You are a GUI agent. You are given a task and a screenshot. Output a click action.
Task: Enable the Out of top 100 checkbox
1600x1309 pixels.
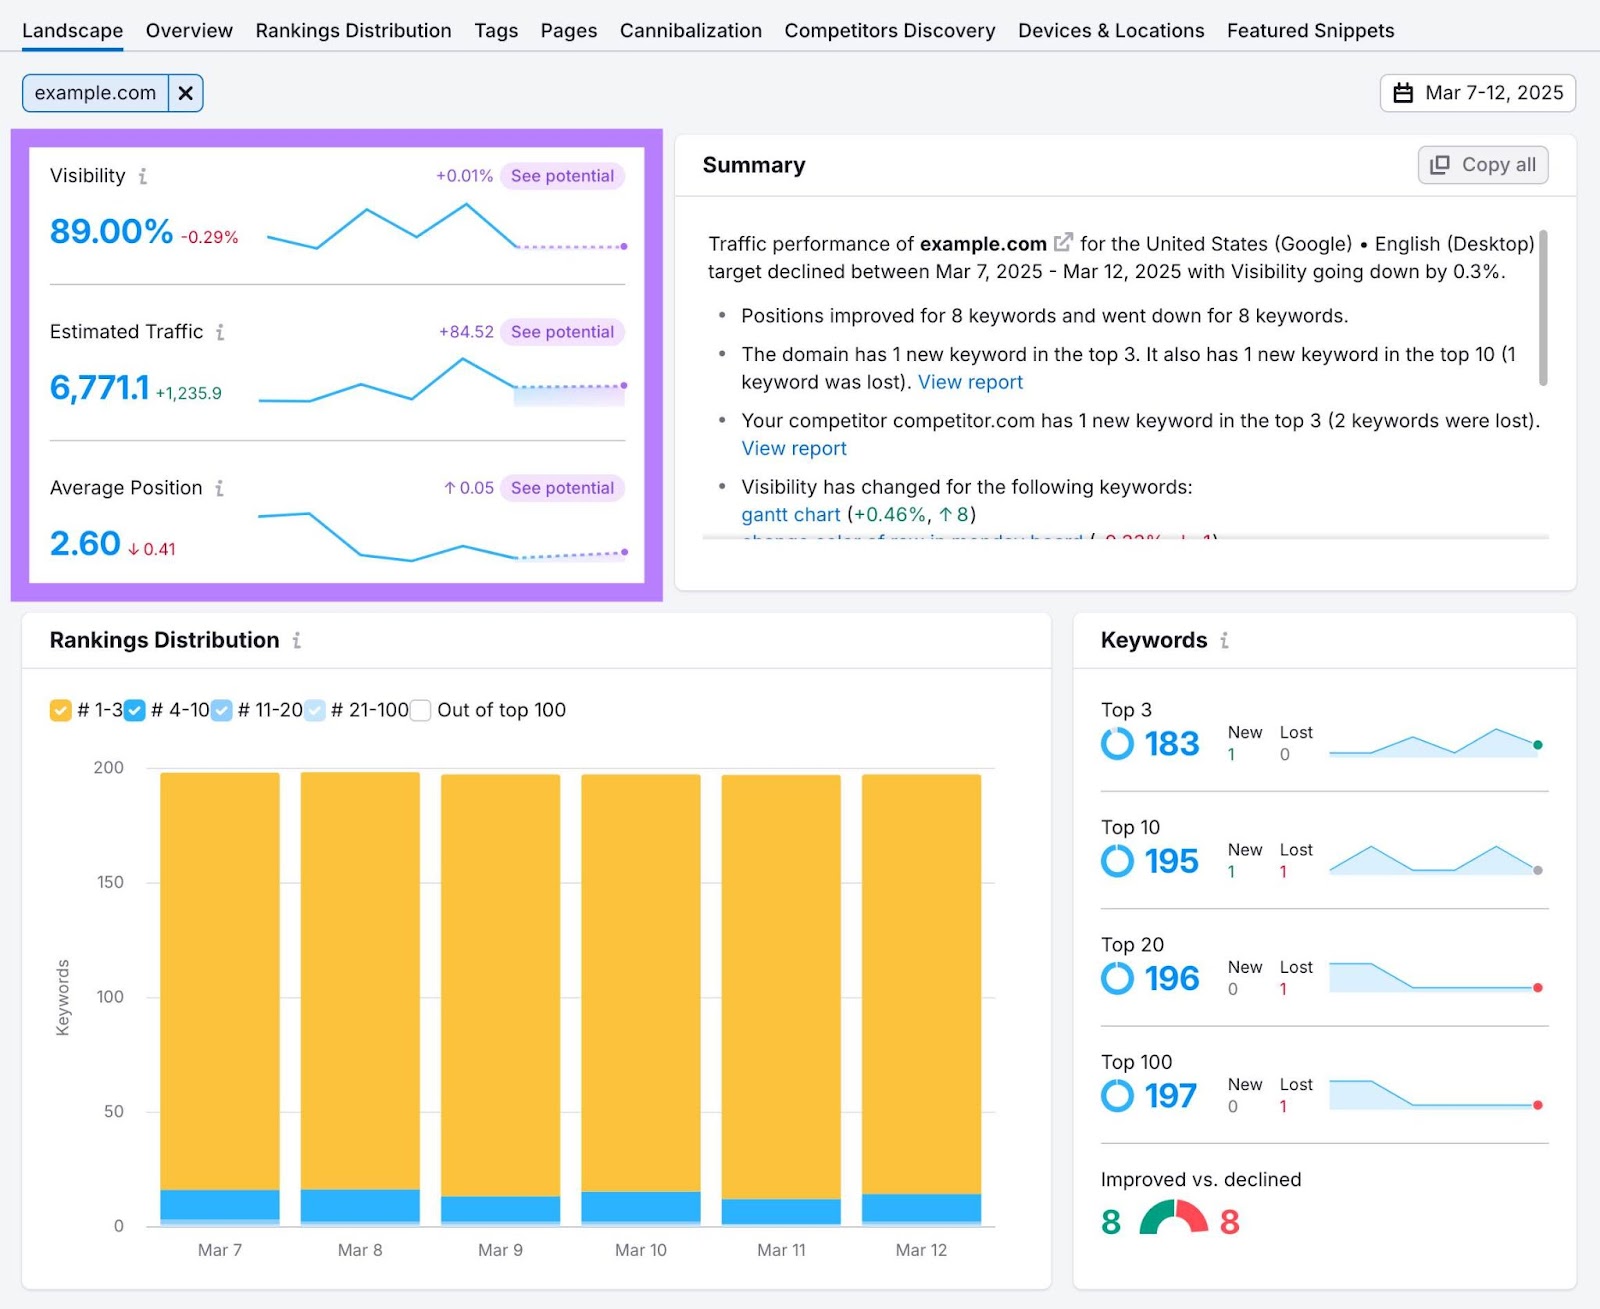click(x=420, y=710)
